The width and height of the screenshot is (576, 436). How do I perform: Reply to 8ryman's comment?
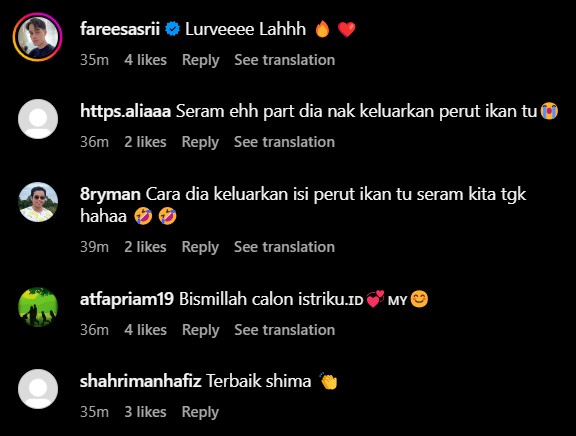click(200, 247)
